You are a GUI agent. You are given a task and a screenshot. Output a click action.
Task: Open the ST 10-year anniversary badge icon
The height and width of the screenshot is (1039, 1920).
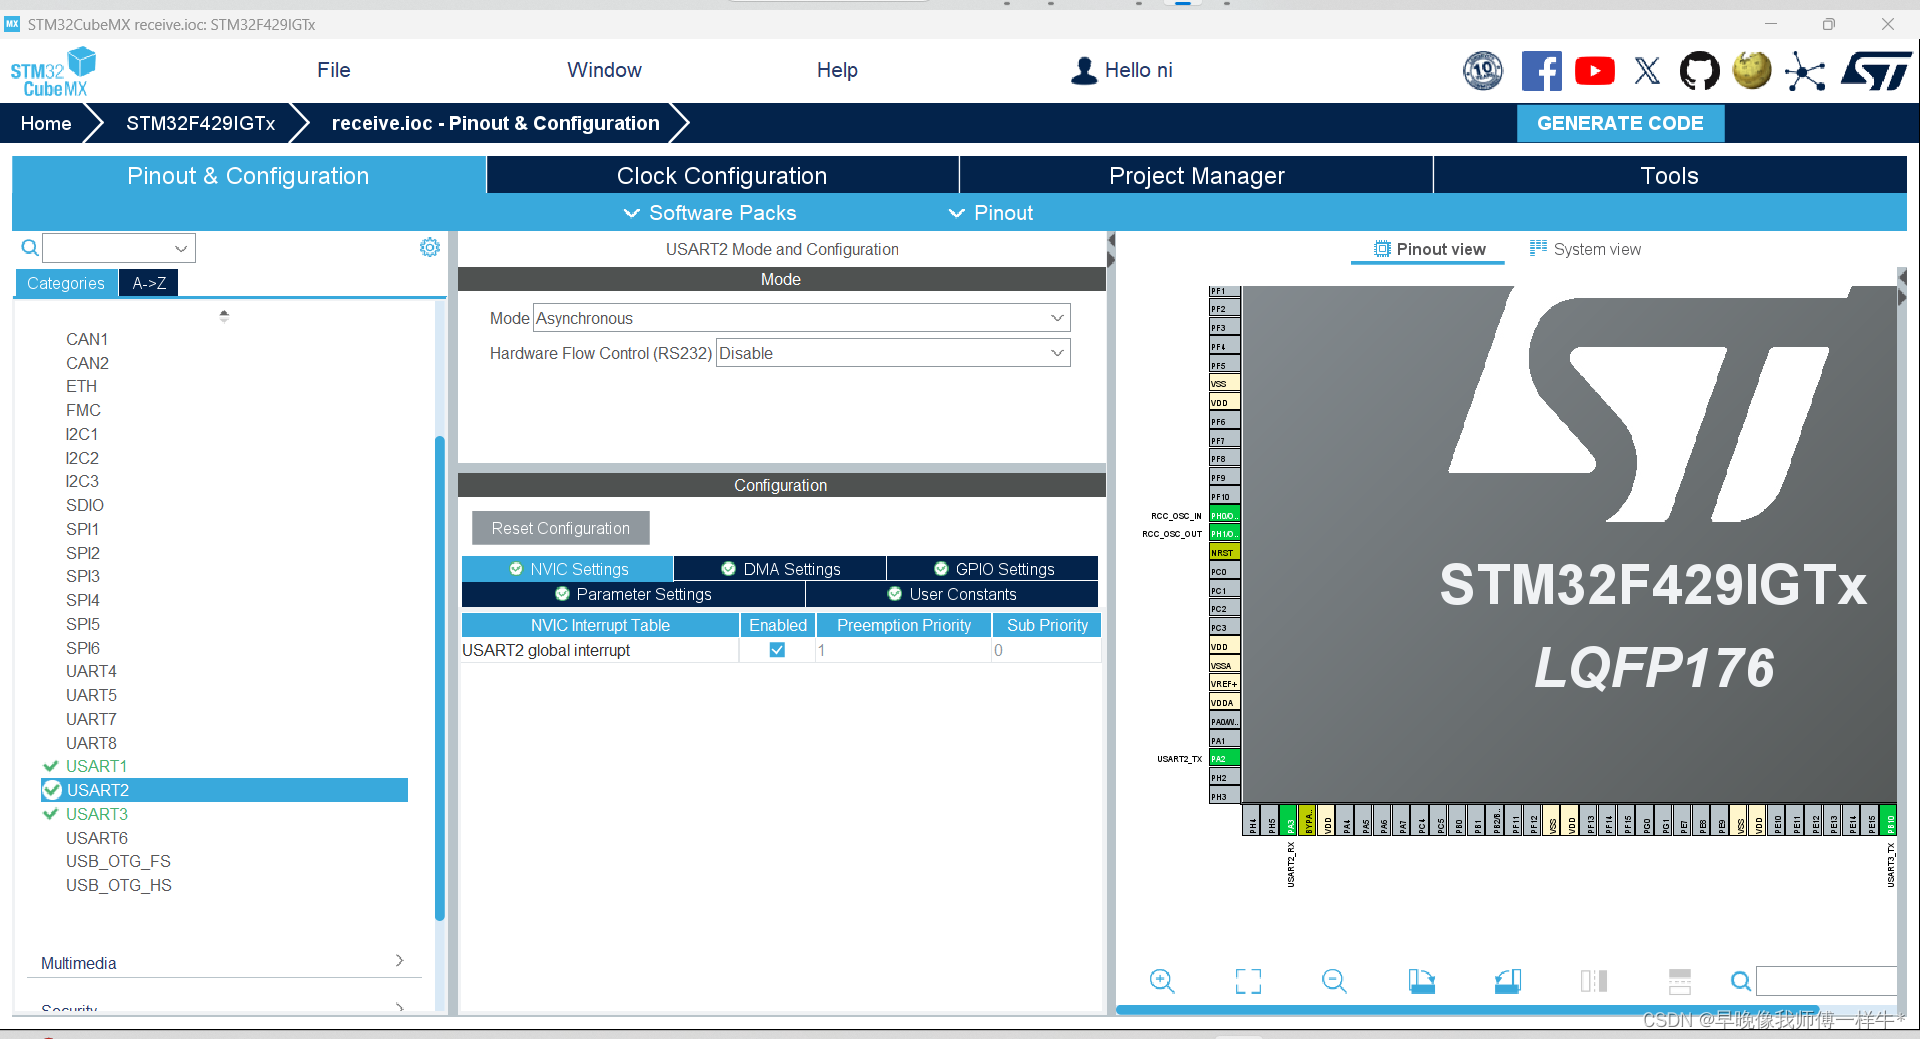[x=1483, y=71]
